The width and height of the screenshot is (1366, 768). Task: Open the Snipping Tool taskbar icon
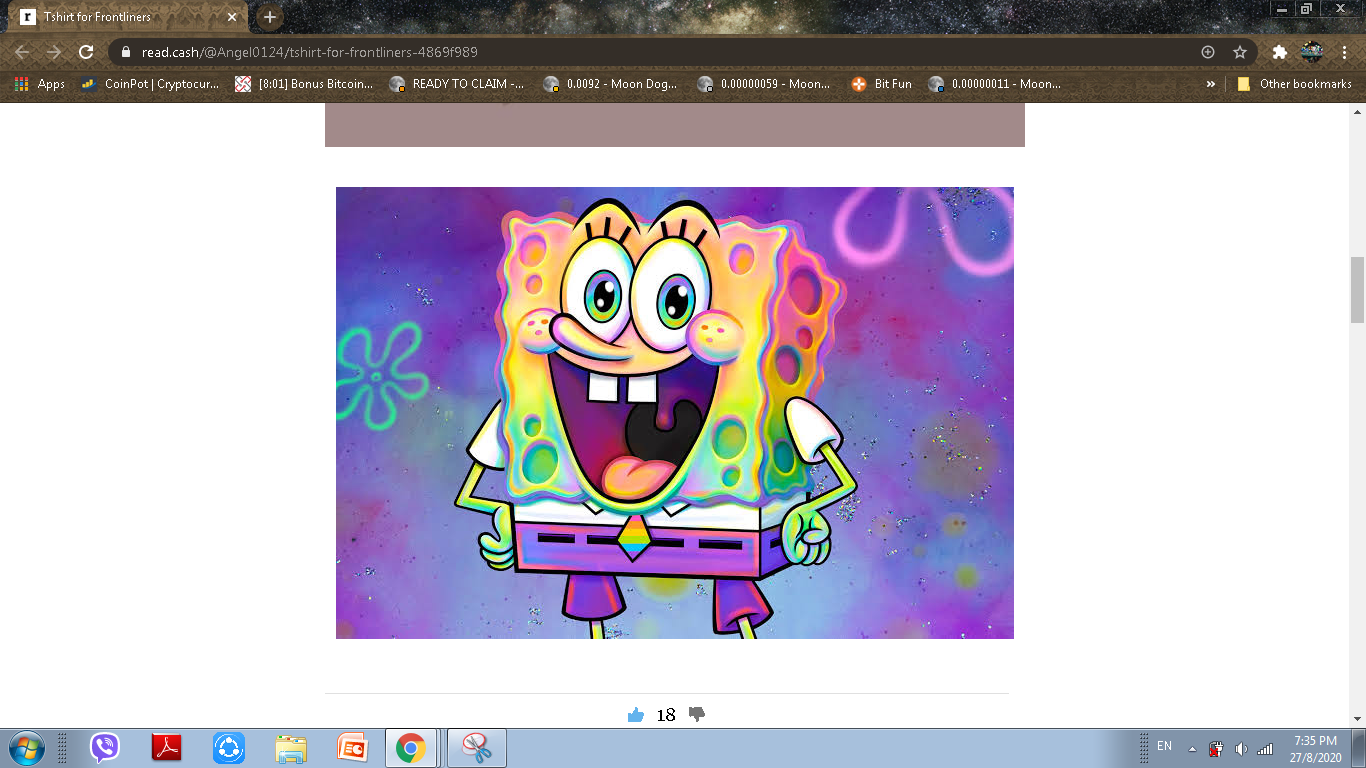(x=477, y=748)
